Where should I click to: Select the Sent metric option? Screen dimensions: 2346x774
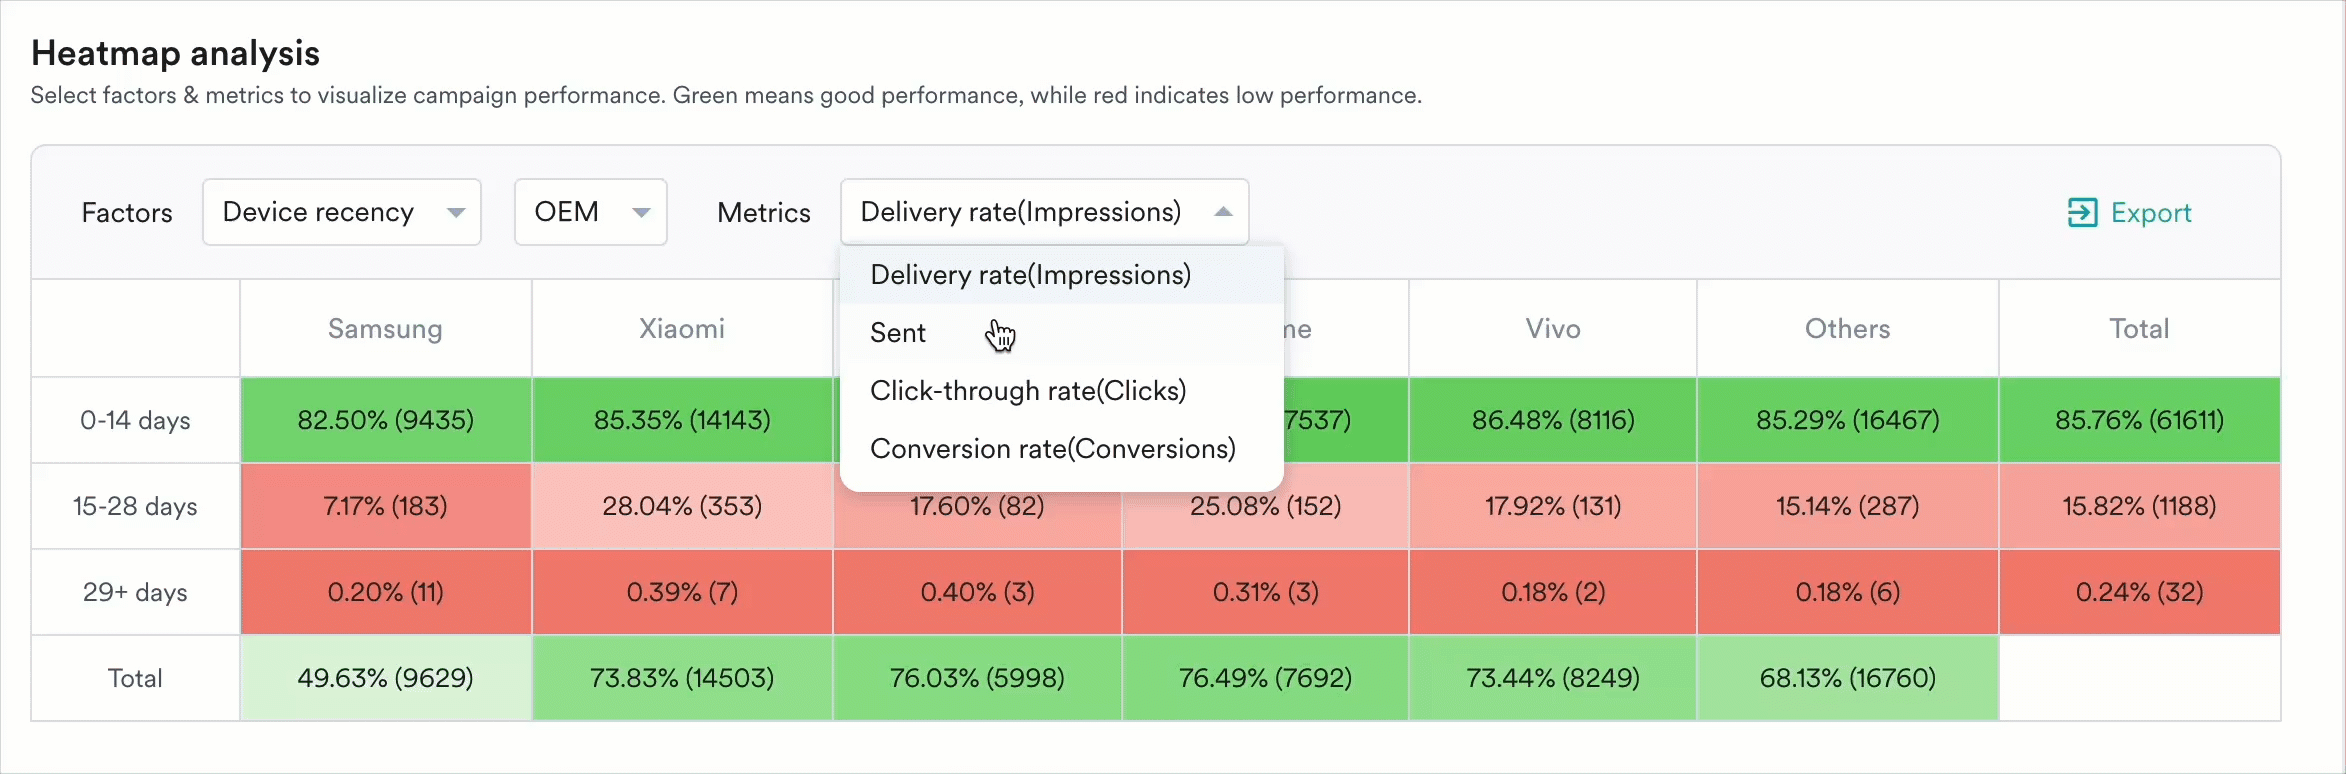click(897, 332)
